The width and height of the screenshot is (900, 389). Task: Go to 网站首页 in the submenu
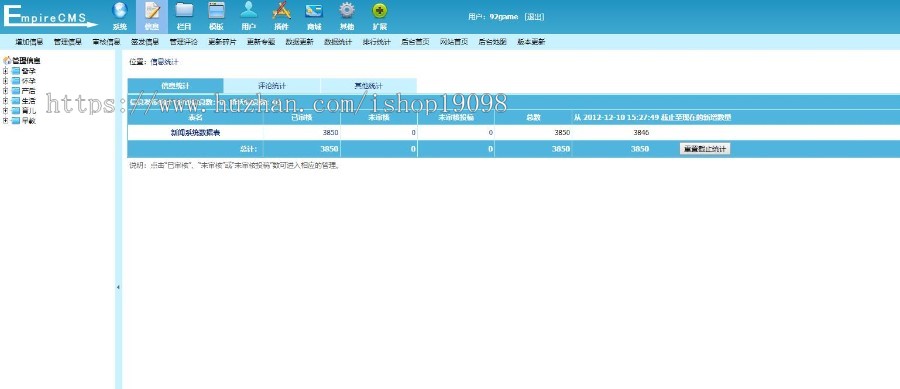(454, 42)
